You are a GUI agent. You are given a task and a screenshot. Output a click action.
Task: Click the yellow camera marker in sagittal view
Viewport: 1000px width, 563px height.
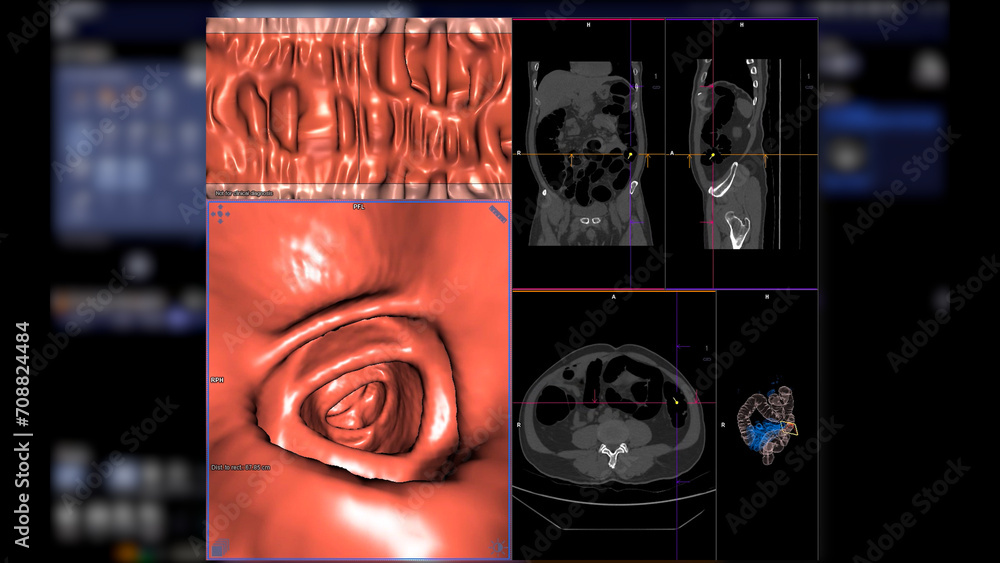(712, 155)
